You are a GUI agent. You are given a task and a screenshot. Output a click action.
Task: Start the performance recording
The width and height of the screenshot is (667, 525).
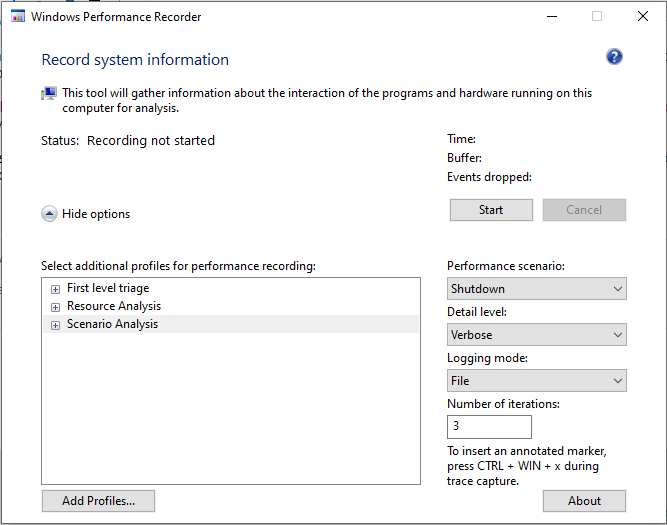tap(491, 210)
